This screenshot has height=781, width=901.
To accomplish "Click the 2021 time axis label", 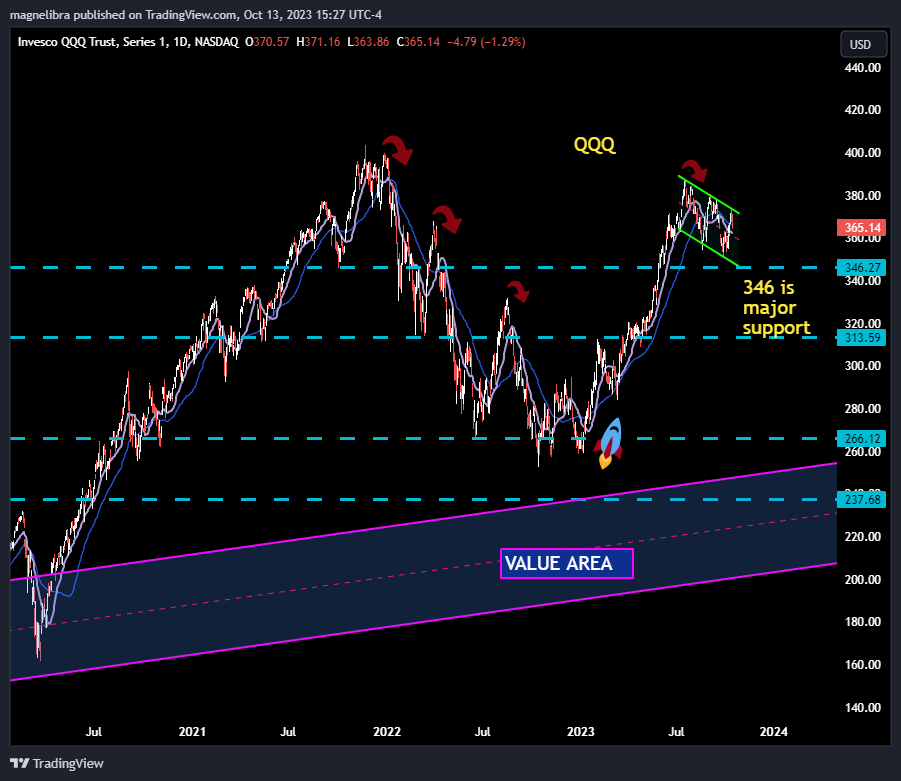I will tap(192, 732).
